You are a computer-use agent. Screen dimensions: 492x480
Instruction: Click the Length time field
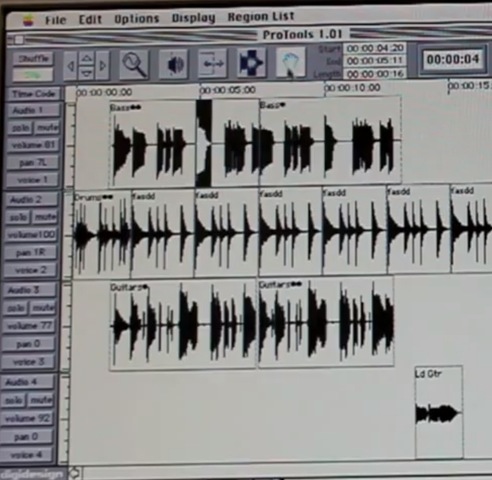coord(375,73)
